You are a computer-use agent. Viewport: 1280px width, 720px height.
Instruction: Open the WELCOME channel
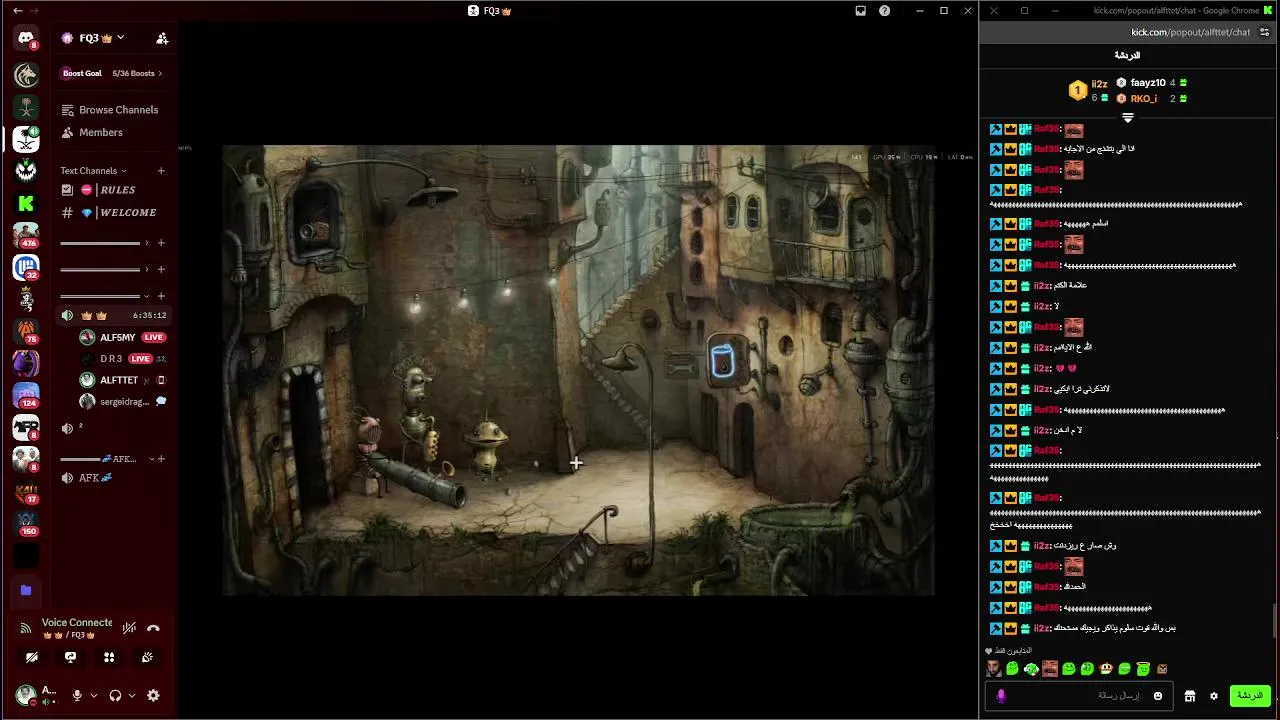110,212
